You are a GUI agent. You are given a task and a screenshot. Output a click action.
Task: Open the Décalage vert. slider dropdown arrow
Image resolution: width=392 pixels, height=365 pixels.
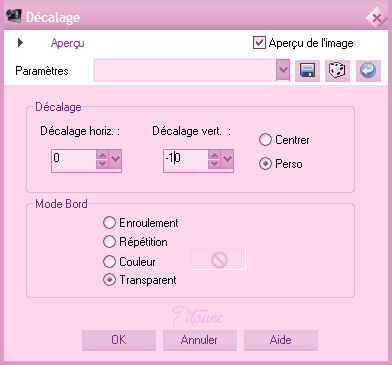(x=227, y=159)
